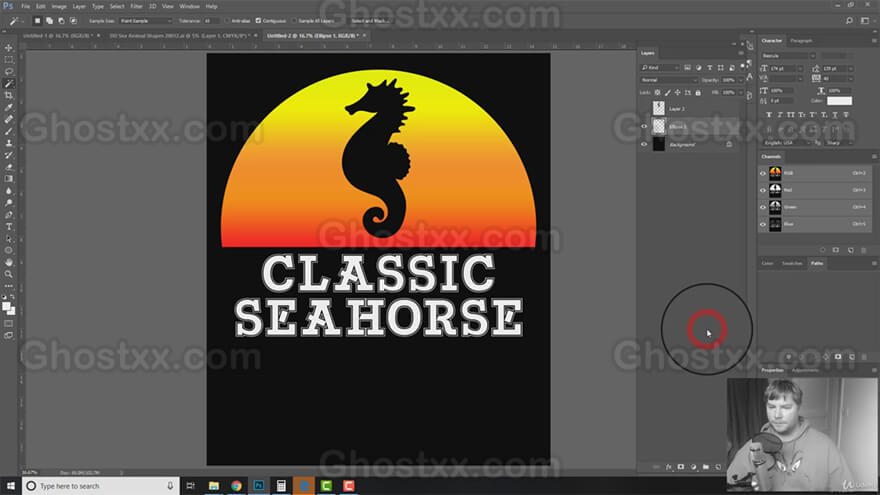Toggle the Contiguous checkbox
Image resolution: width=880 pixels, height=495 pixels.
258,21
